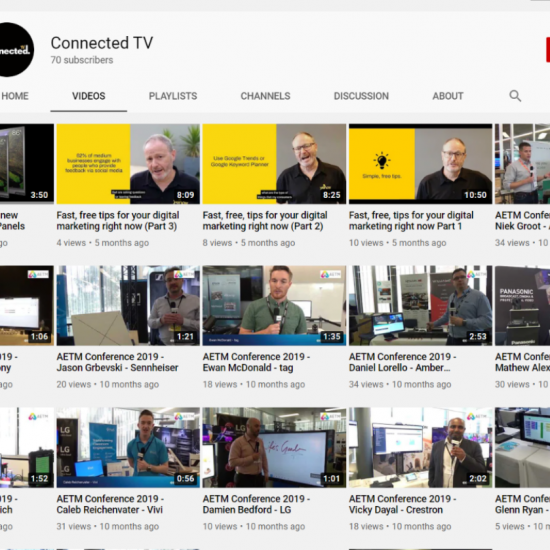Open title 'Fast, free, tips... Part 1'
The width and height of the screenshot is (550, 550).
pos(411,221)
